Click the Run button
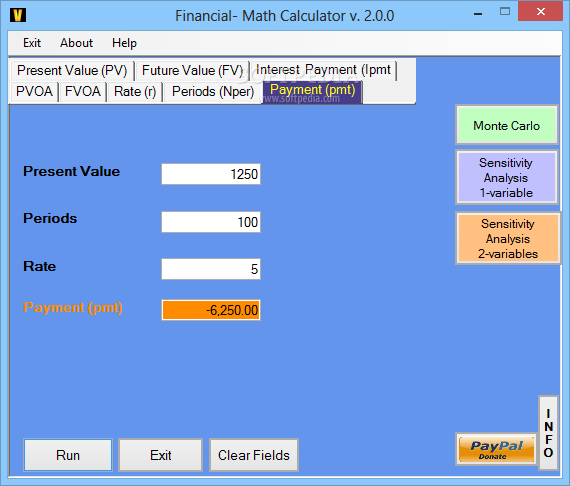 pyautogui.click(x=68, y=455)
